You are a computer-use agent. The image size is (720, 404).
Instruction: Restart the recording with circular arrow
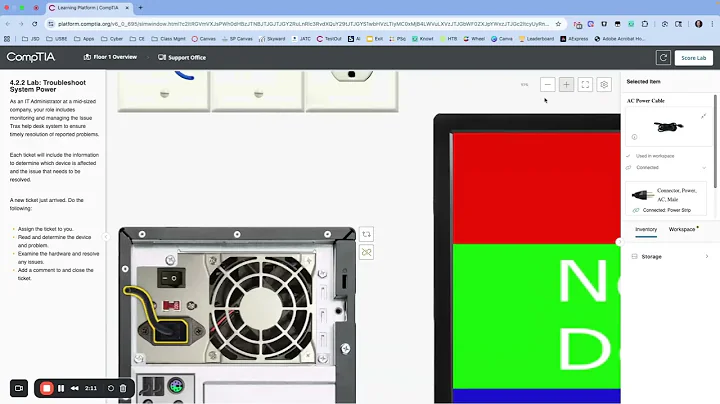111,388
